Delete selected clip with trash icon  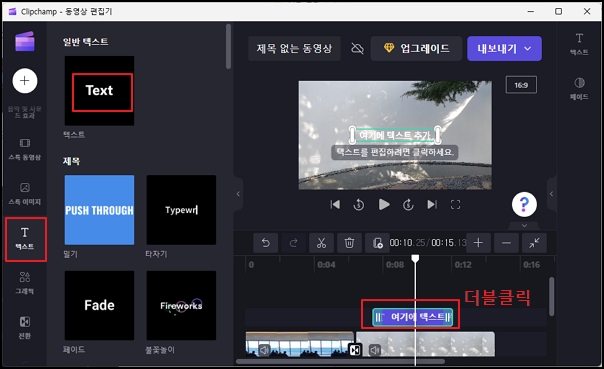[349, 243]
